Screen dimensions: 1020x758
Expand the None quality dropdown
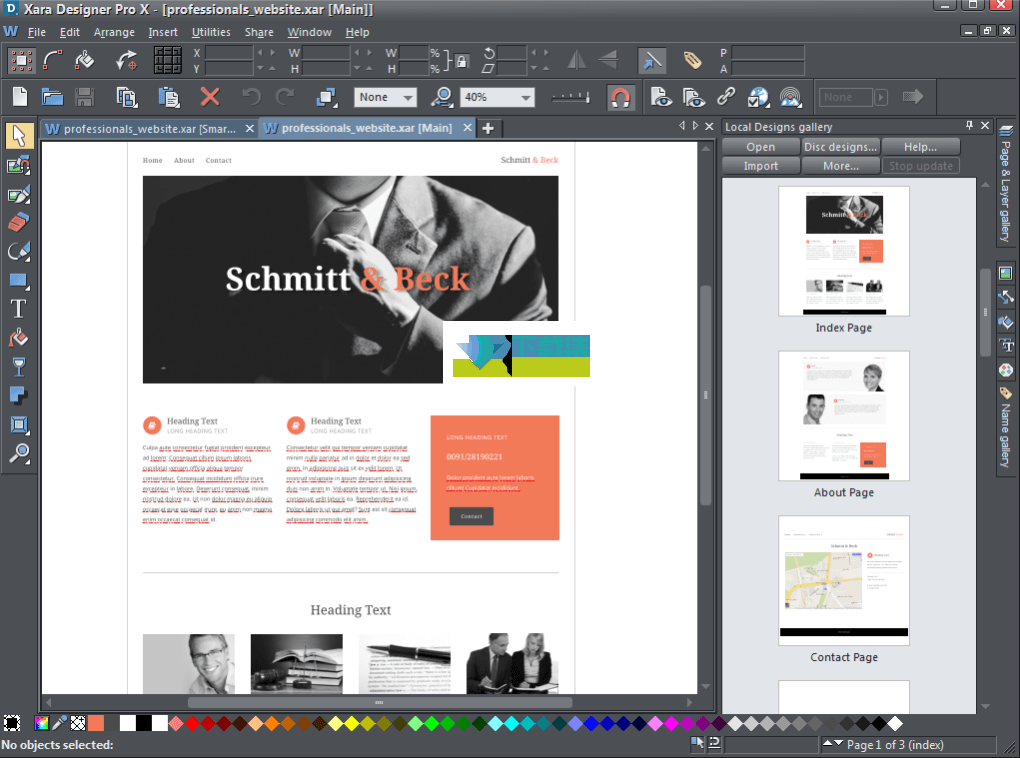click(x=408, y=97)
